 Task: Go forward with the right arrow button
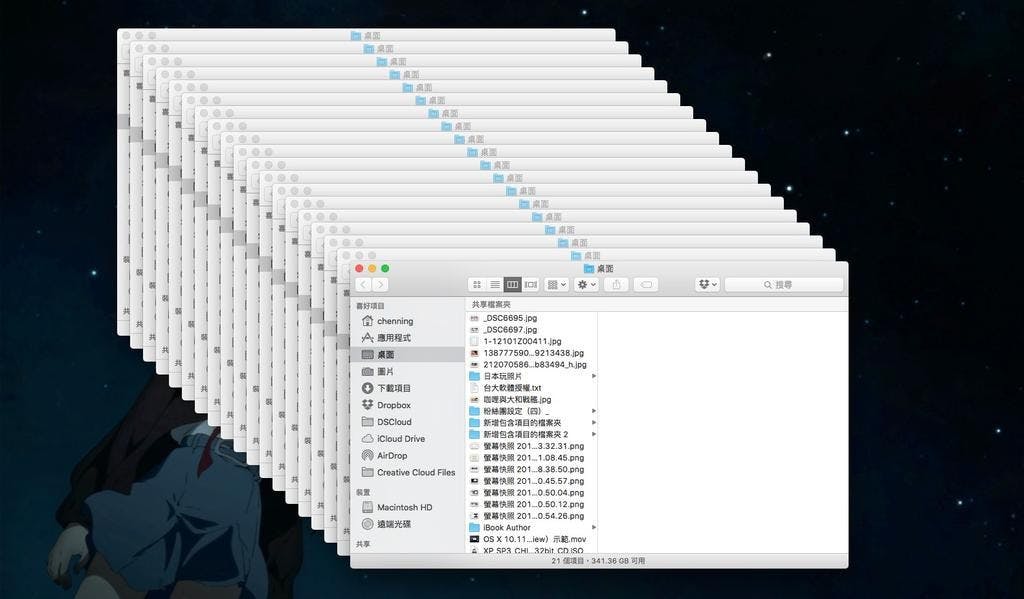click(380, 285)
